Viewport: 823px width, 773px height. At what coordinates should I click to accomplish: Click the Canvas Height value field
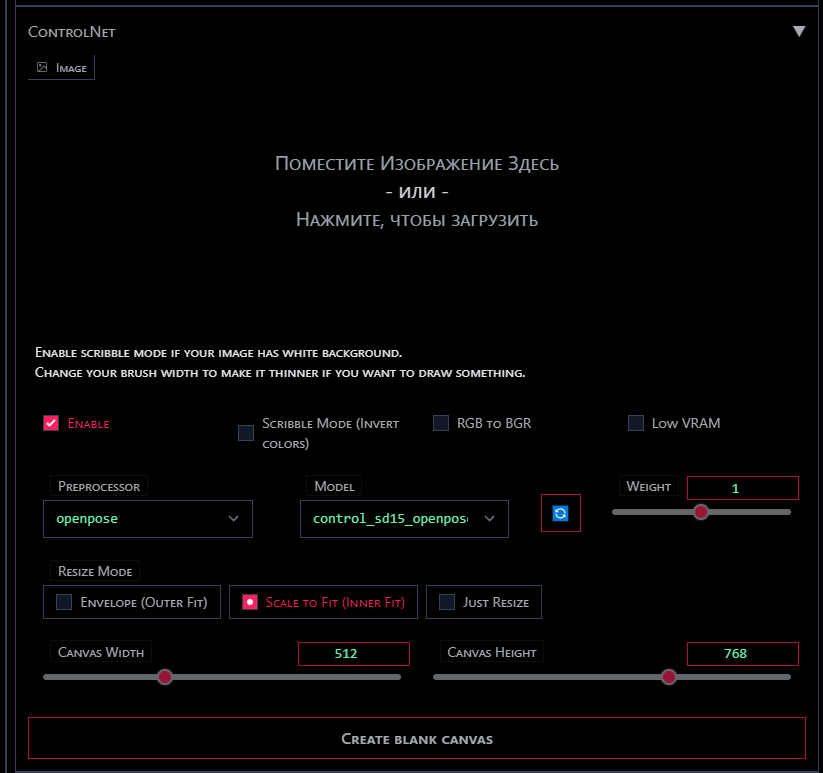click(x=742, y=654)
